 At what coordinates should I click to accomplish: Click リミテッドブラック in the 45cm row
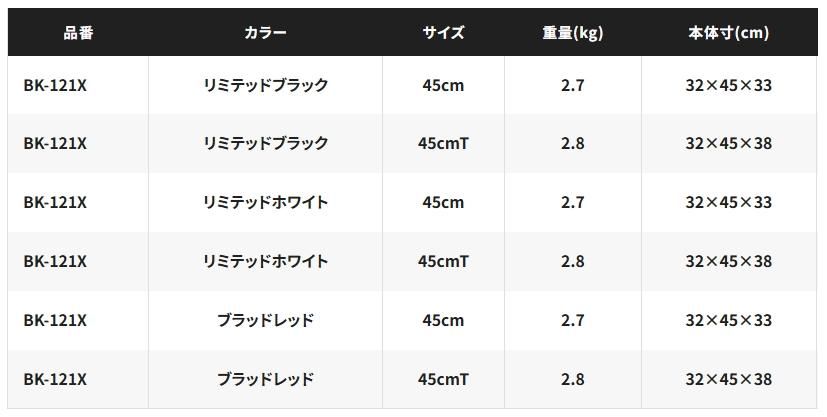coord(265,85)
